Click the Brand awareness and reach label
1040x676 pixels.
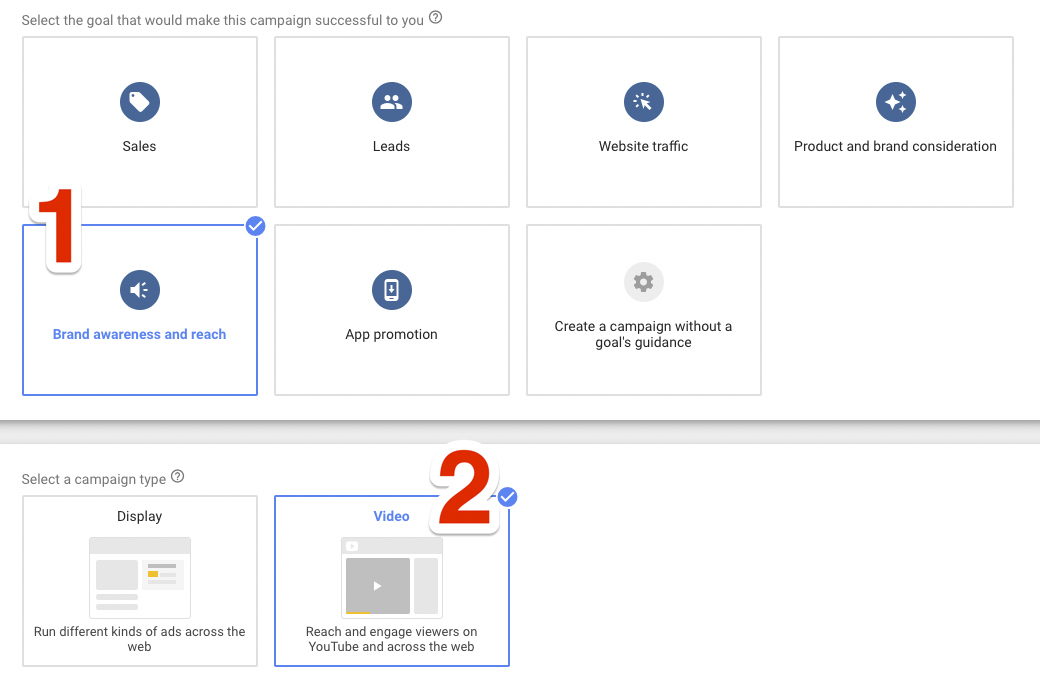coord(140,335)
